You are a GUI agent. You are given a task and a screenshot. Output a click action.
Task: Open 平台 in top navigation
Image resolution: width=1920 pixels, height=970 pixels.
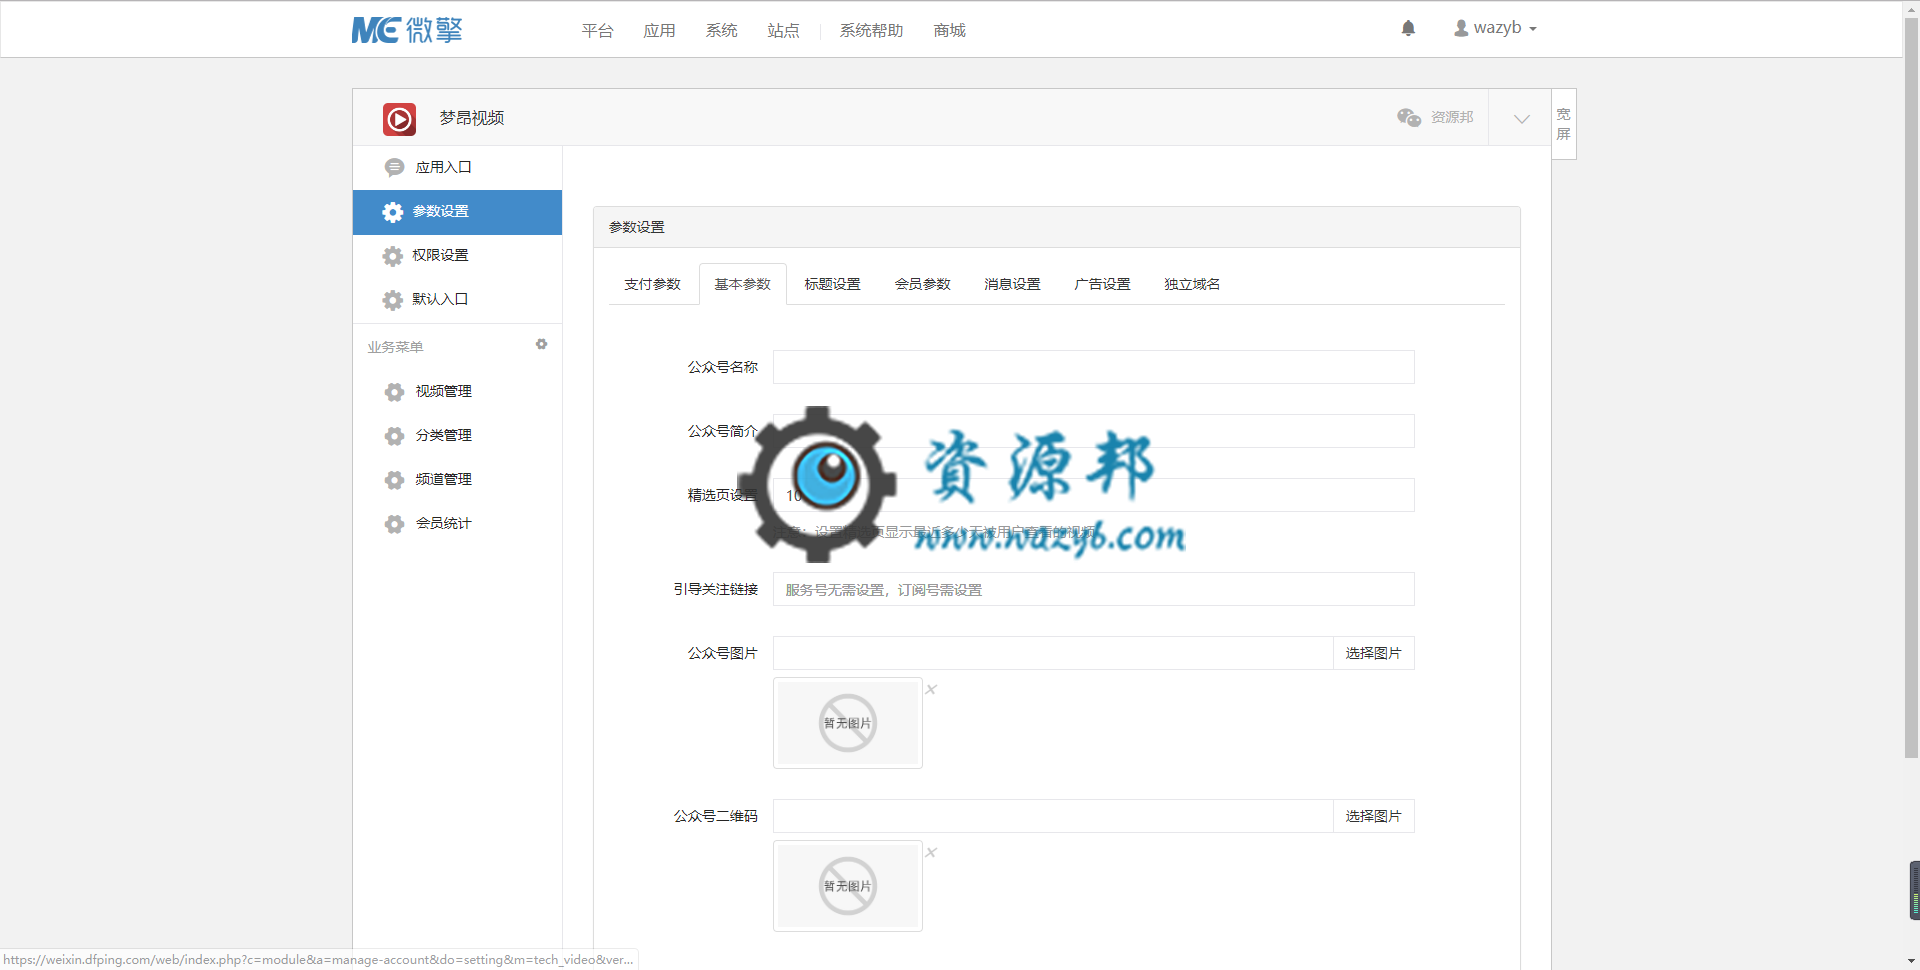coord(597,31)
